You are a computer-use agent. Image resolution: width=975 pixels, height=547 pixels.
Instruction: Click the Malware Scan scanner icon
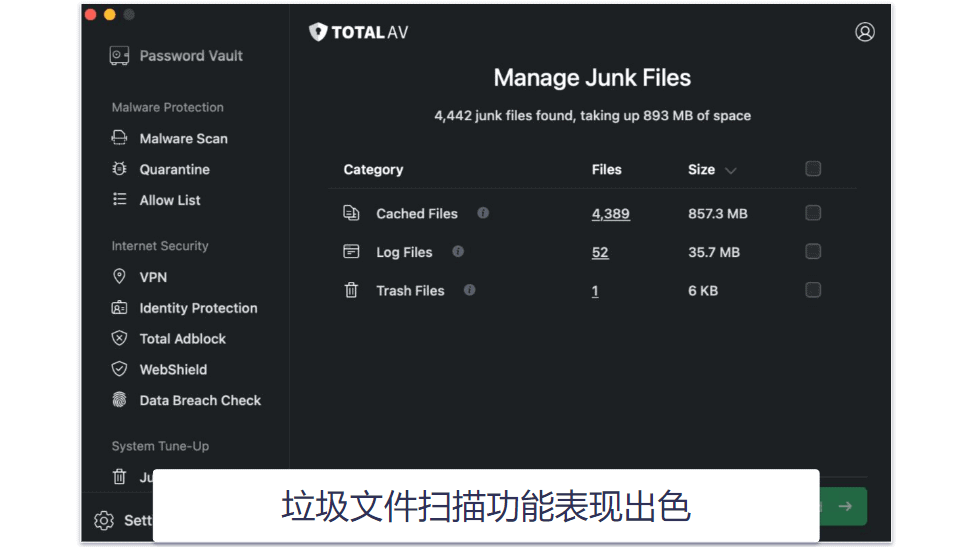coord(119,138)
